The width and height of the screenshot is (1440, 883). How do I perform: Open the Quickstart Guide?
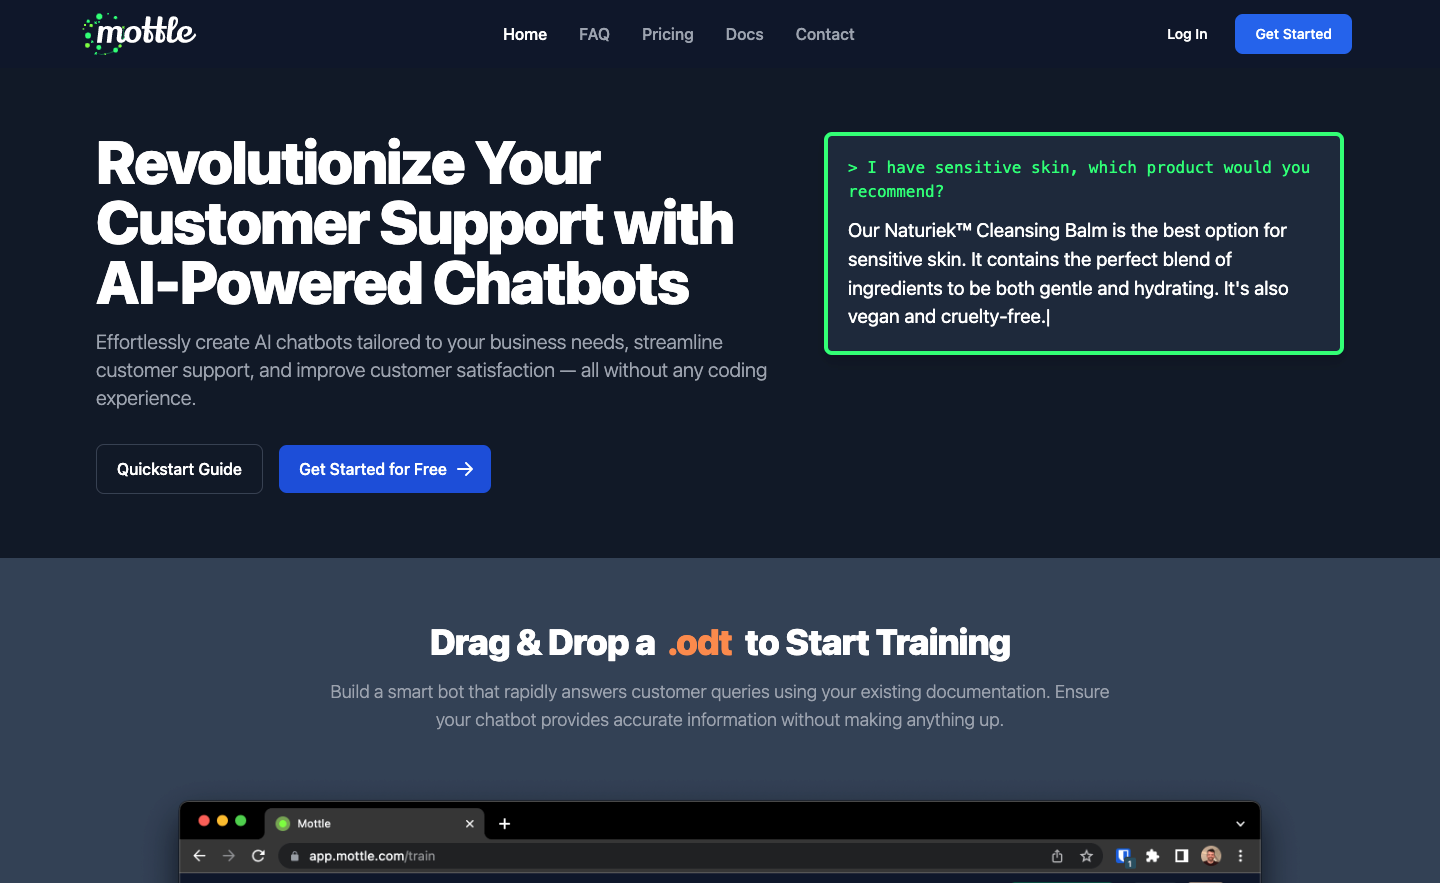179,469
